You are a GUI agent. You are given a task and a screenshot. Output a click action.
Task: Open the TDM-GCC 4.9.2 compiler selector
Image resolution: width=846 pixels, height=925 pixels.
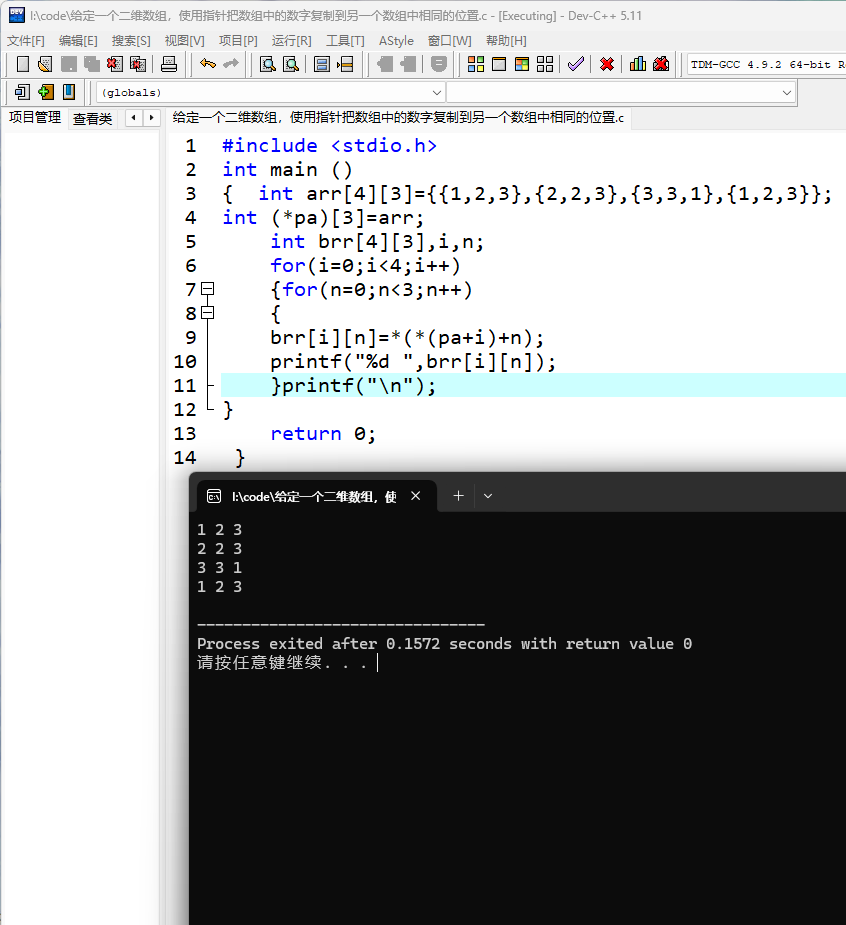766,64
